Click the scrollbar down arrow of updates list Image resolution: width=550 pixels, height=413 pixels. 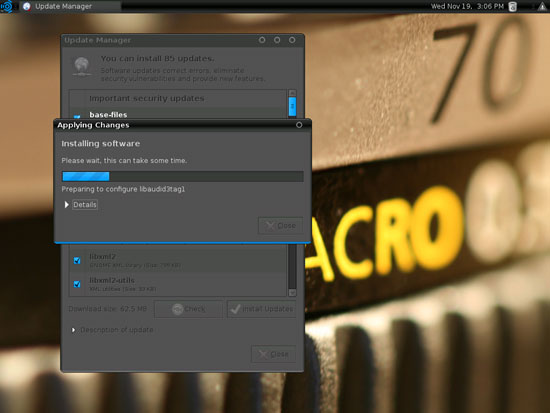[x=292, y=292]
